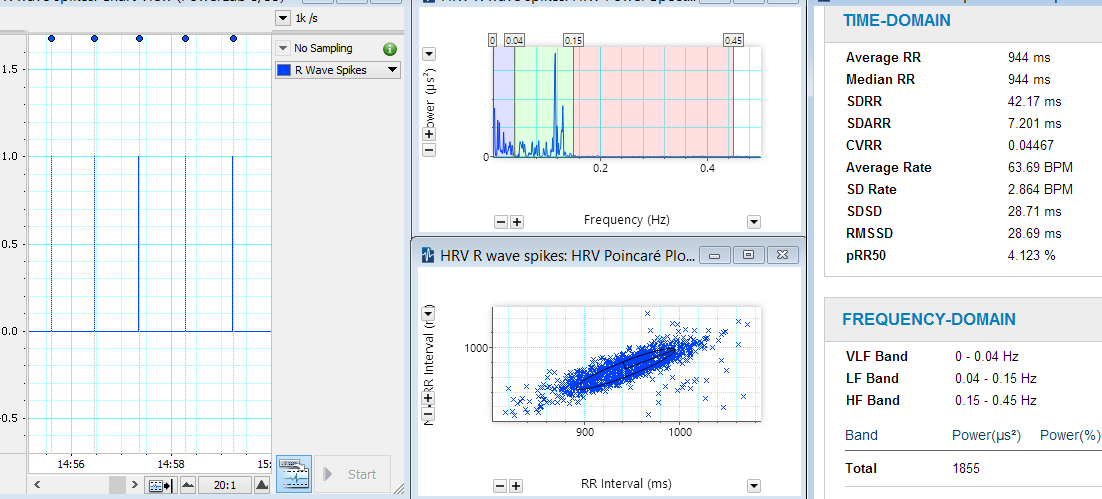Expand the R Wave Spikes channel menu
1102x499 pixels.
391,70
